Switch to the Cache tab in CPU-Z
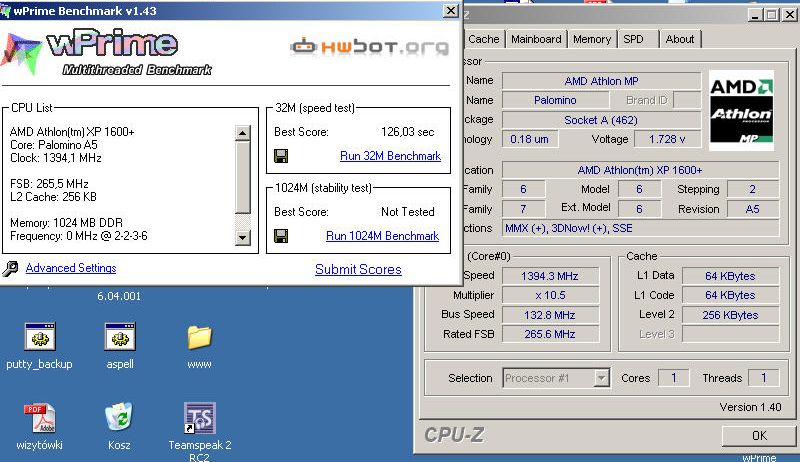This screenshot has width=800, height=462. pos(484,39)
